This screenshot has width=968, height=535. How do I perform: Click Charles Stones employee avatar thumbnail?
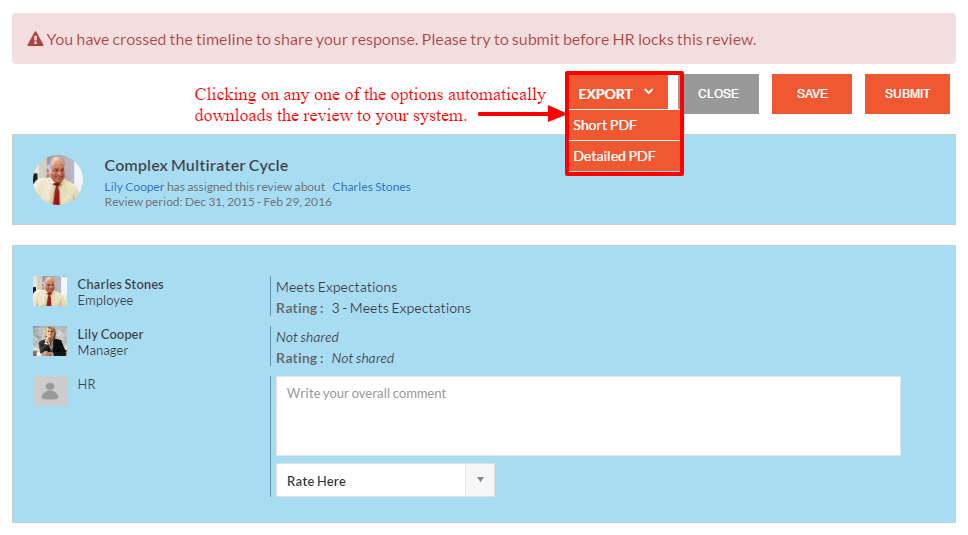pyautogui.click(x=50, y=291)
